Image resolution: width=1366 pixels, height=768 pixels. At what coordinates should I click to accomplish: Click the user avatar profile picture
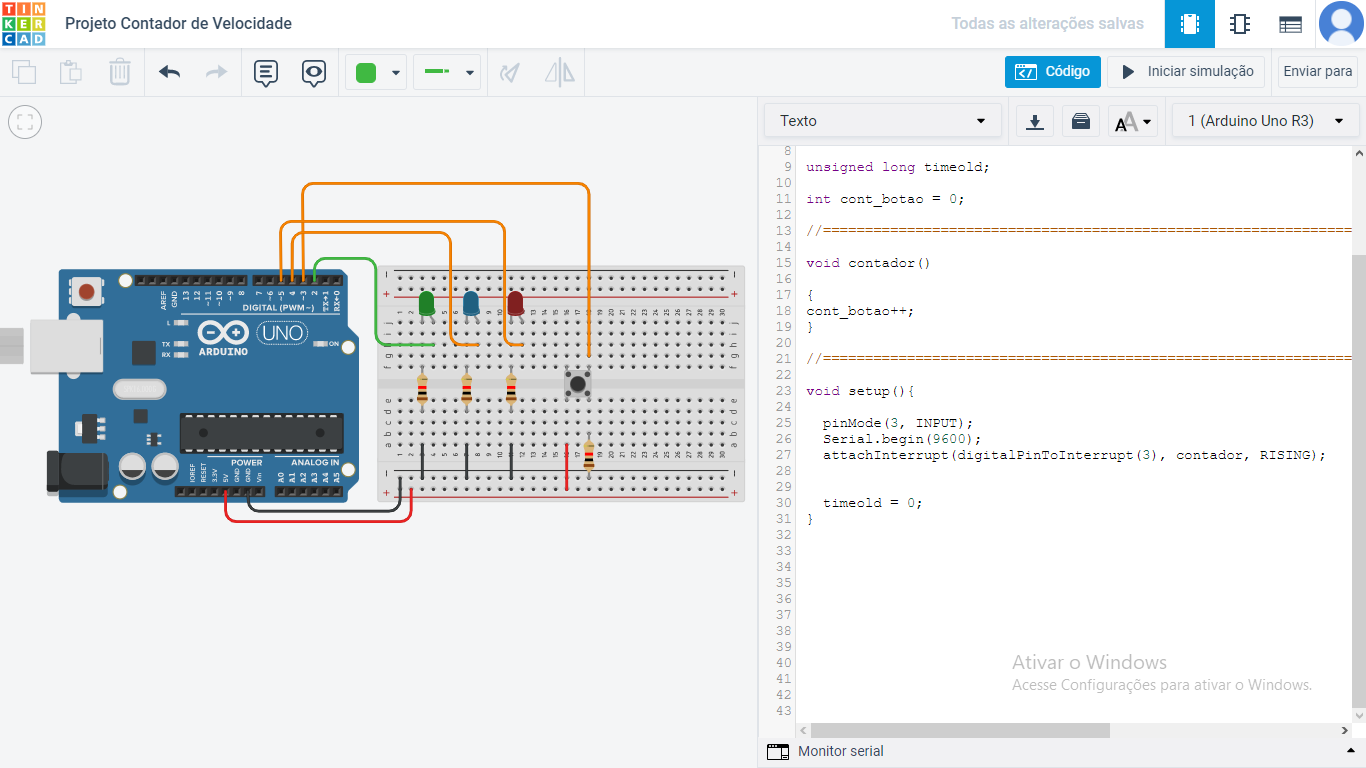1343,24
